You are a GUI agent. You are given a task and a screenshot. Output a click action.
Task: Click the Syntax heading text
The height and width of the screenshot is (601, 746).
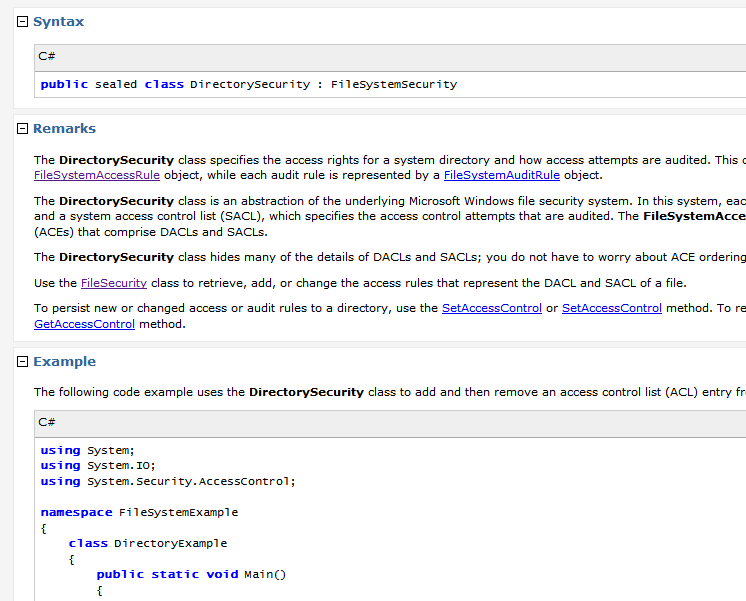pyautogui.click(x=59, y=21)
